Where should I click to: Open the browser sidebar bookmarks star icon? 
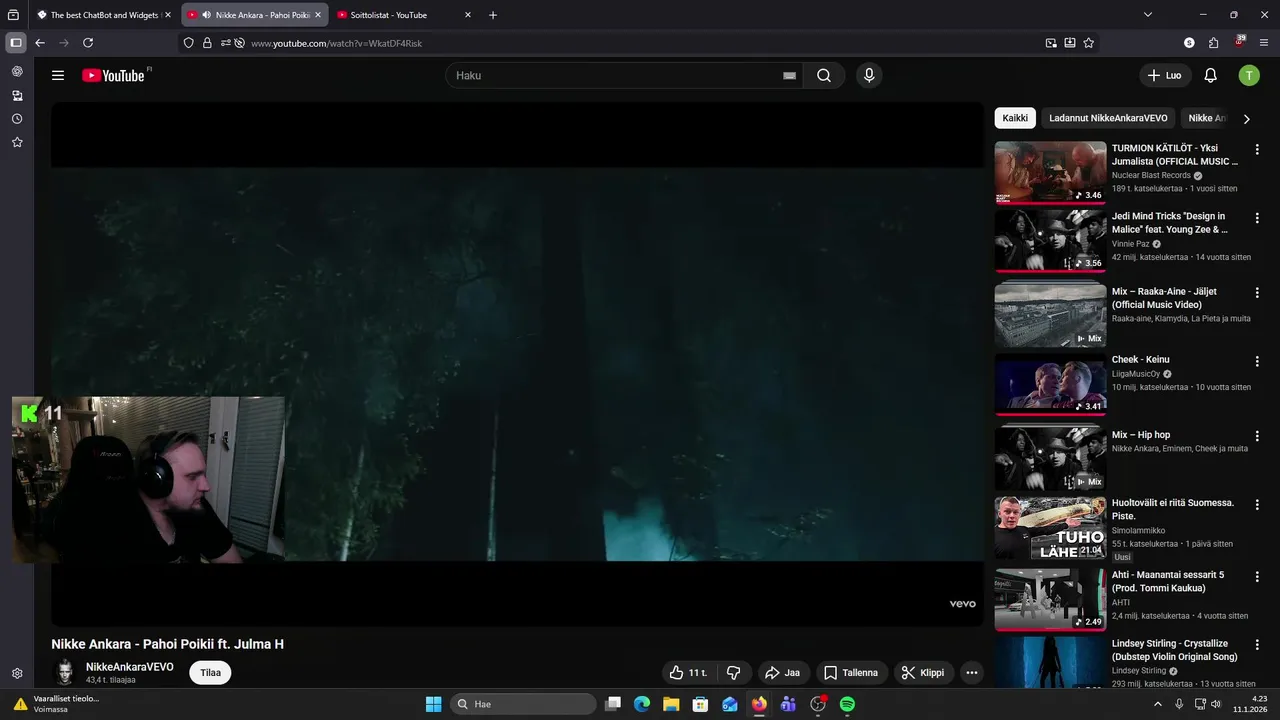[x=17, y=143]
